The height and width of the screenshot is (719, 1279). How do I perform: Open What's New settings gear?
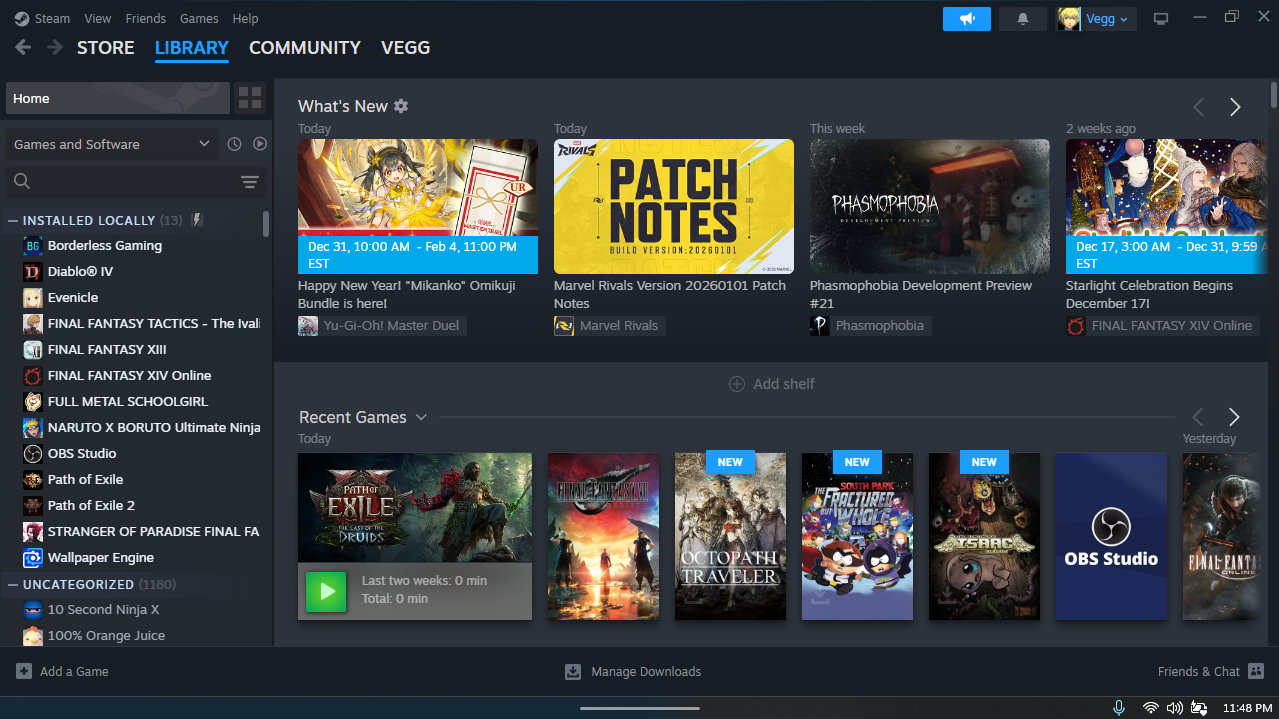401,106
